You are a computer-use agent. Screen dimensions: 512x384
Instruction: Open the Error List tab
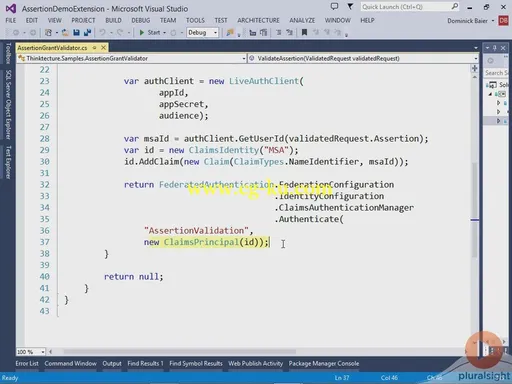click(x=27, y=363)
